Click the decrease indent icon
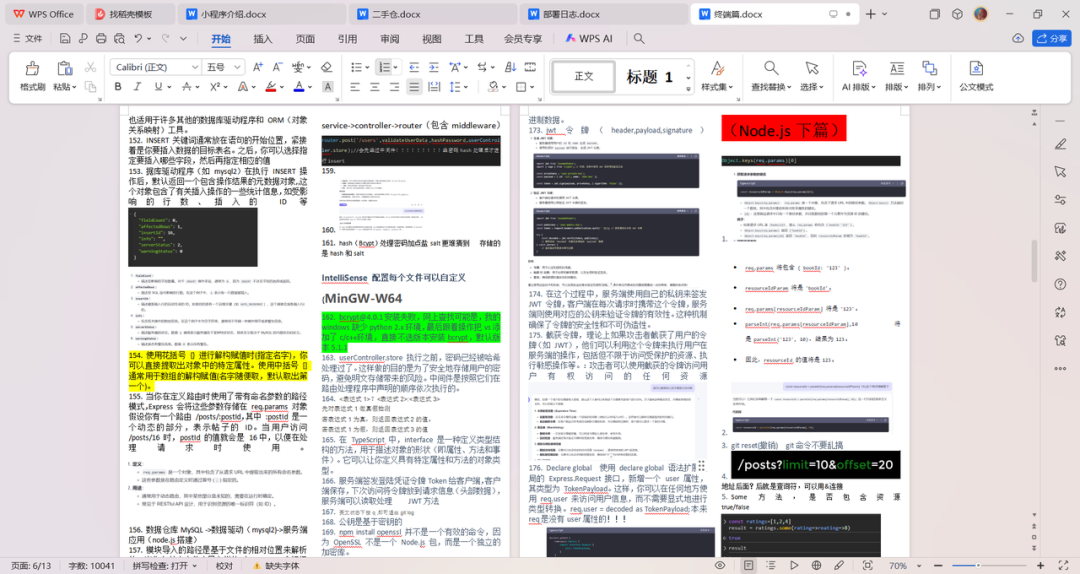The width and height of the screenshot is (1080, 574). 414,67
